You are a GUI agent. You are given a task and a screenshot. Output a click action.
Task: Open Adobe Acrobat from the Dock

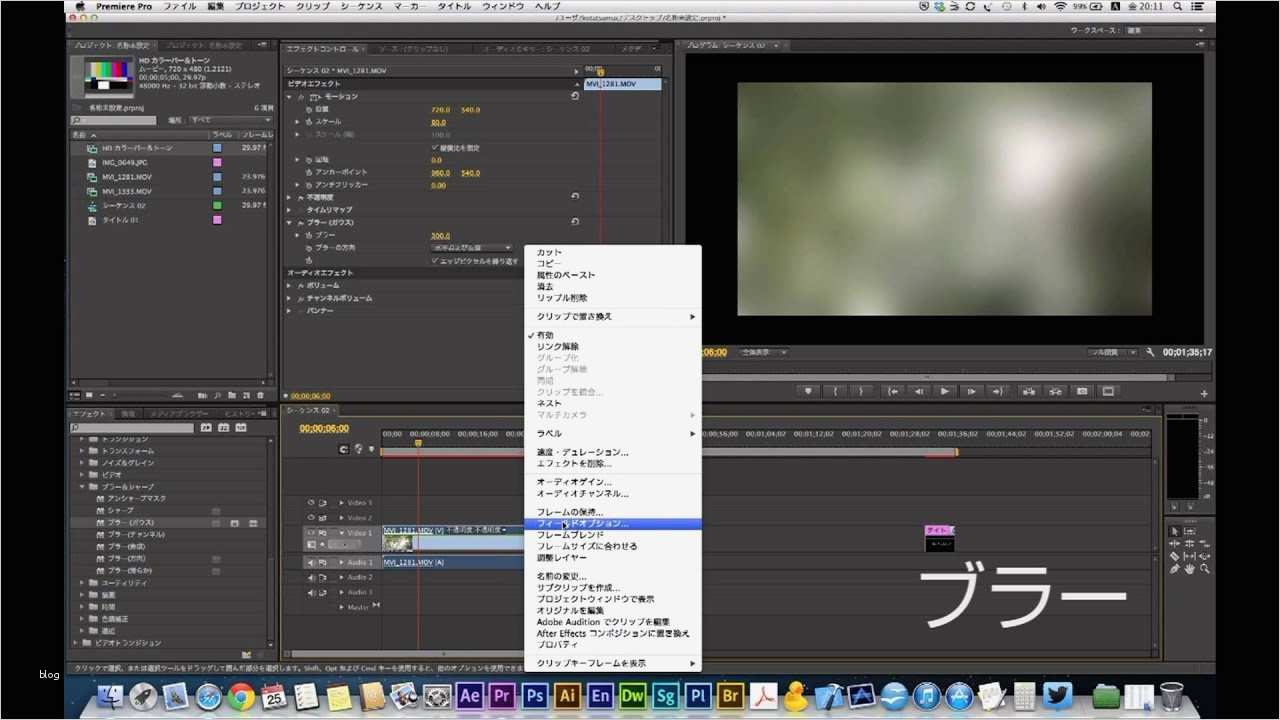[764, 695]
